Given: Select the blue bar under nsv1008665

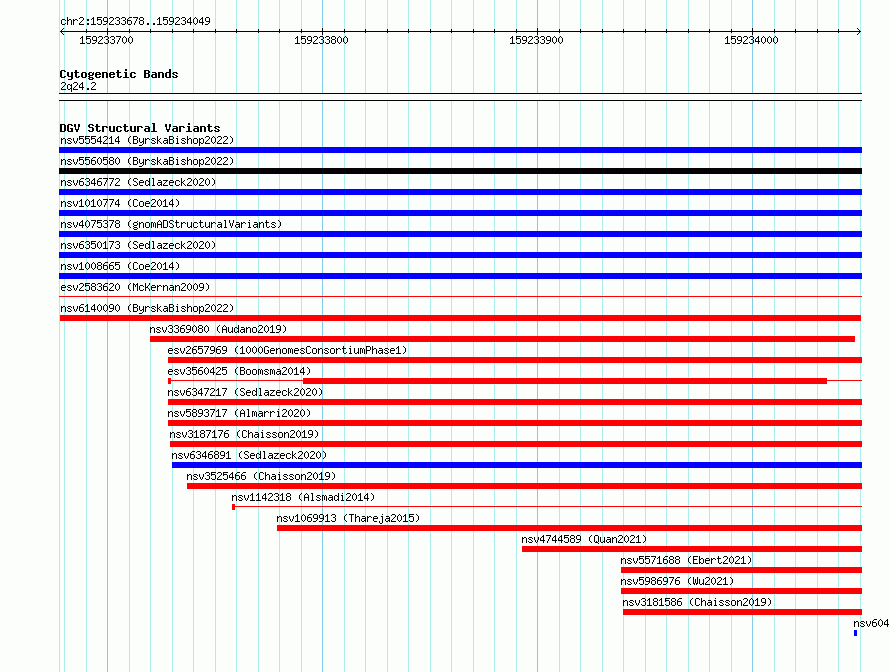Looking at the screenshot, I should click(x=460, y=276).
